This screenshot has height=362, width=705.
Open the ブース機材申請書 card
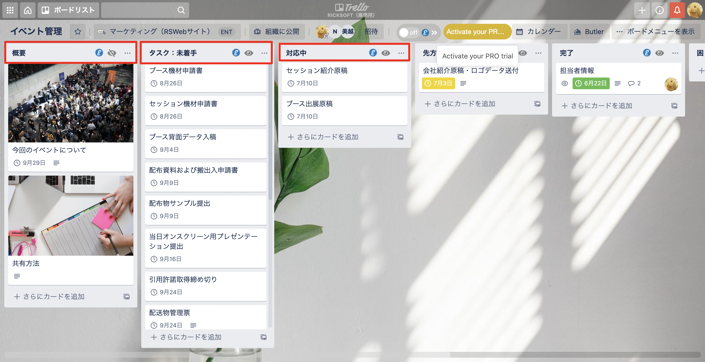click(205, 77)
